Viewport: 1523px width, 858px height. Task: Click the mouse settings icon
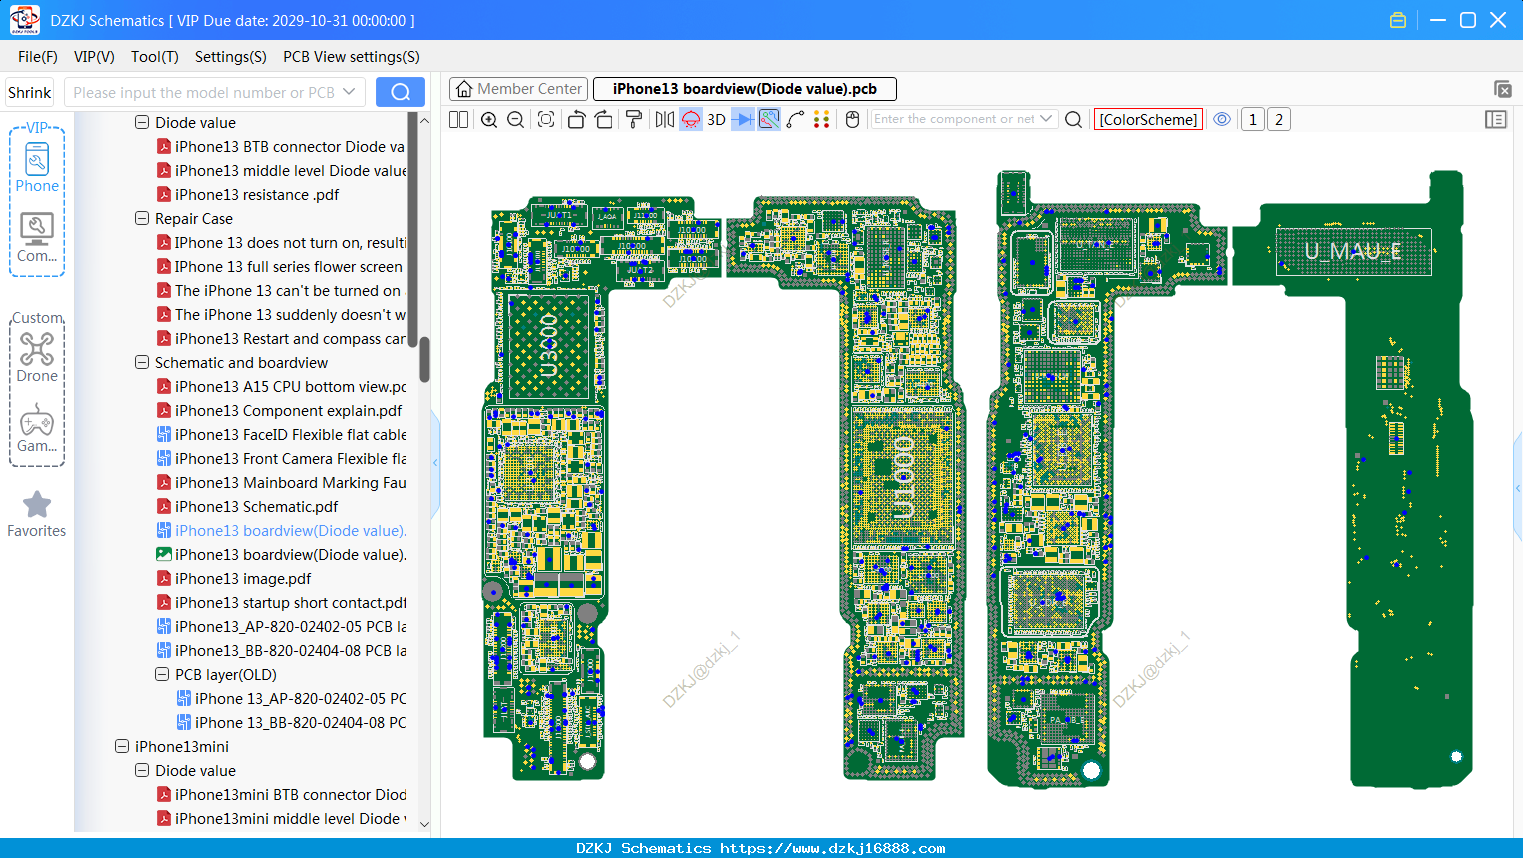pos(853,119)
